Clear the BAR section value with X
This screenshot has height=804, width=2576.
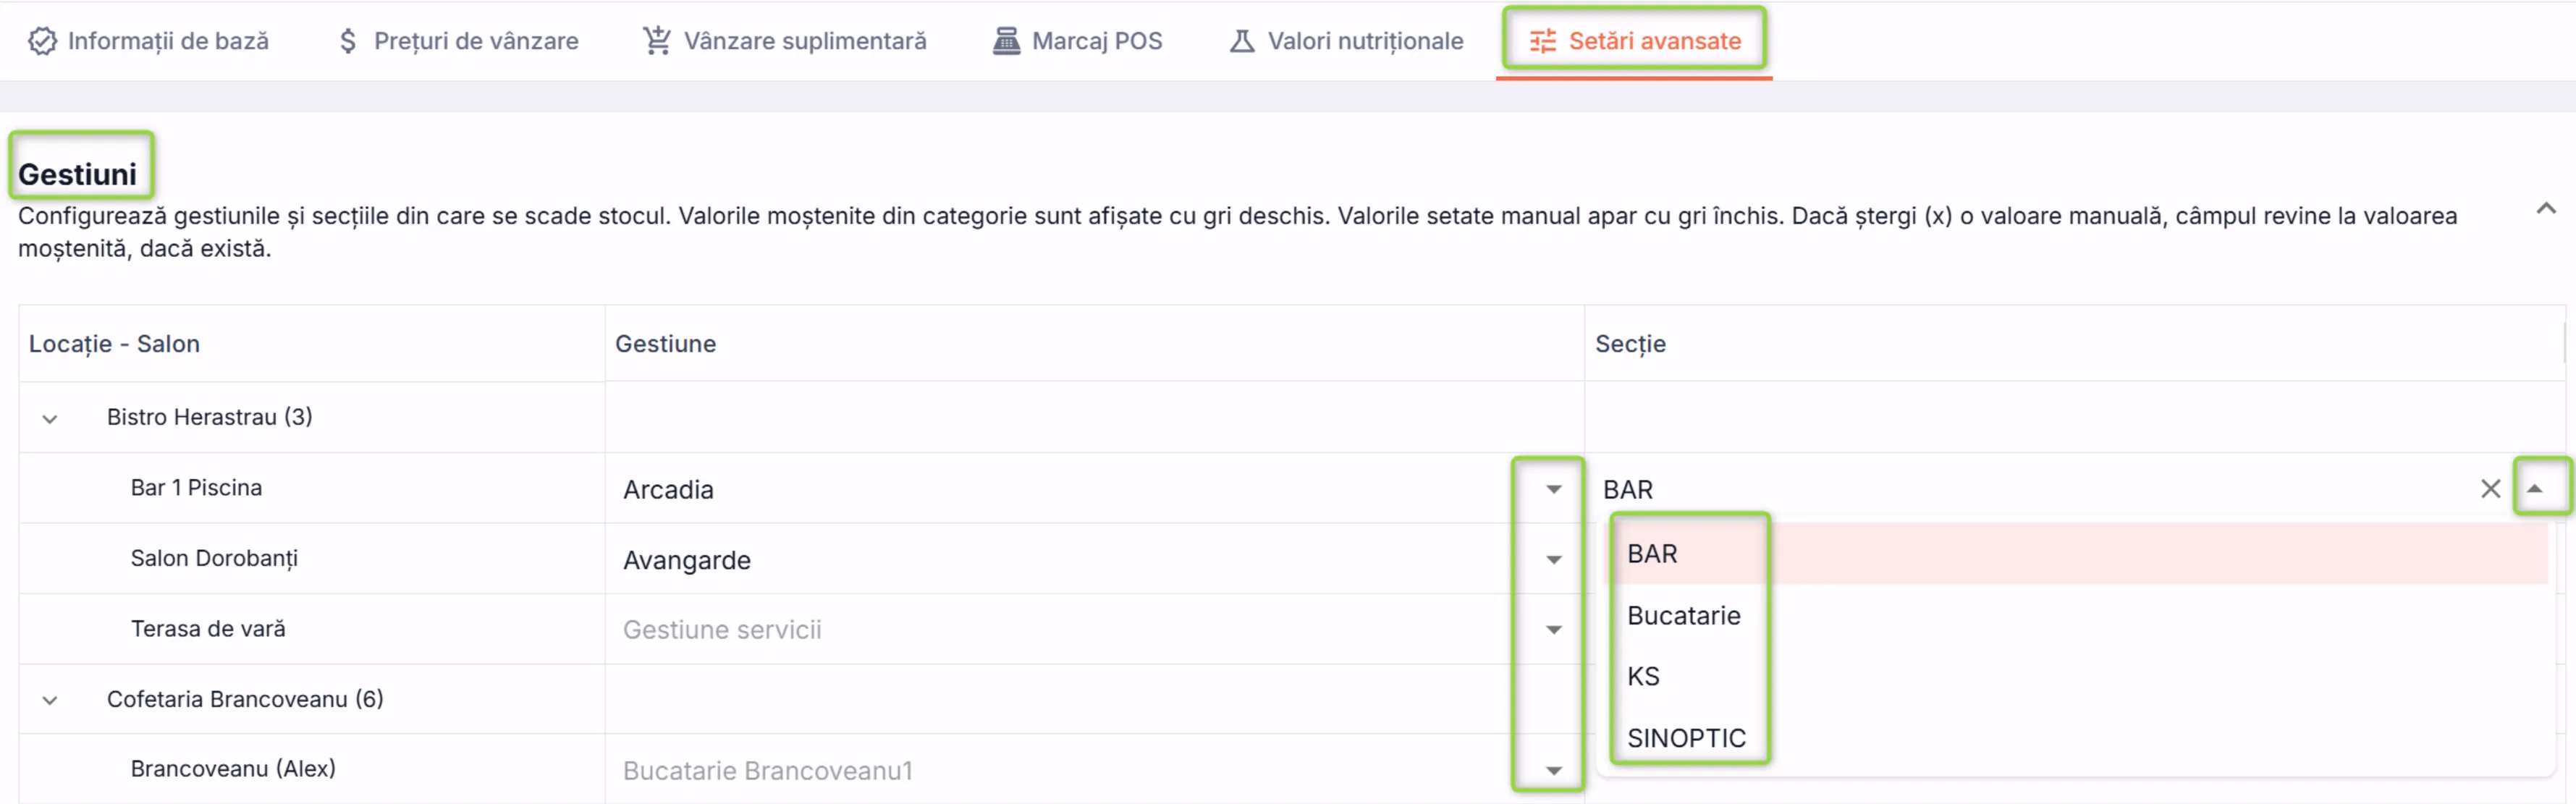pyautogui.click(x=2490, y=489)
